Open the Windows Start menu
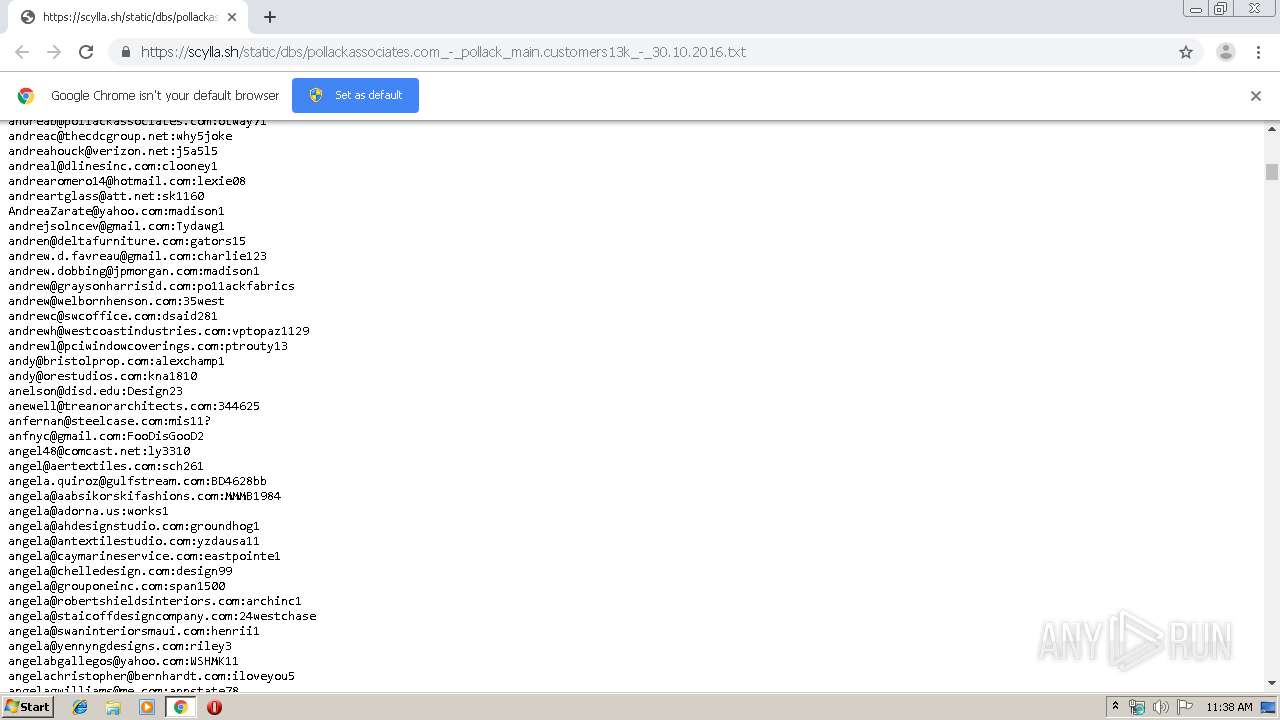 pyautogui.click(x=28, y=707)
